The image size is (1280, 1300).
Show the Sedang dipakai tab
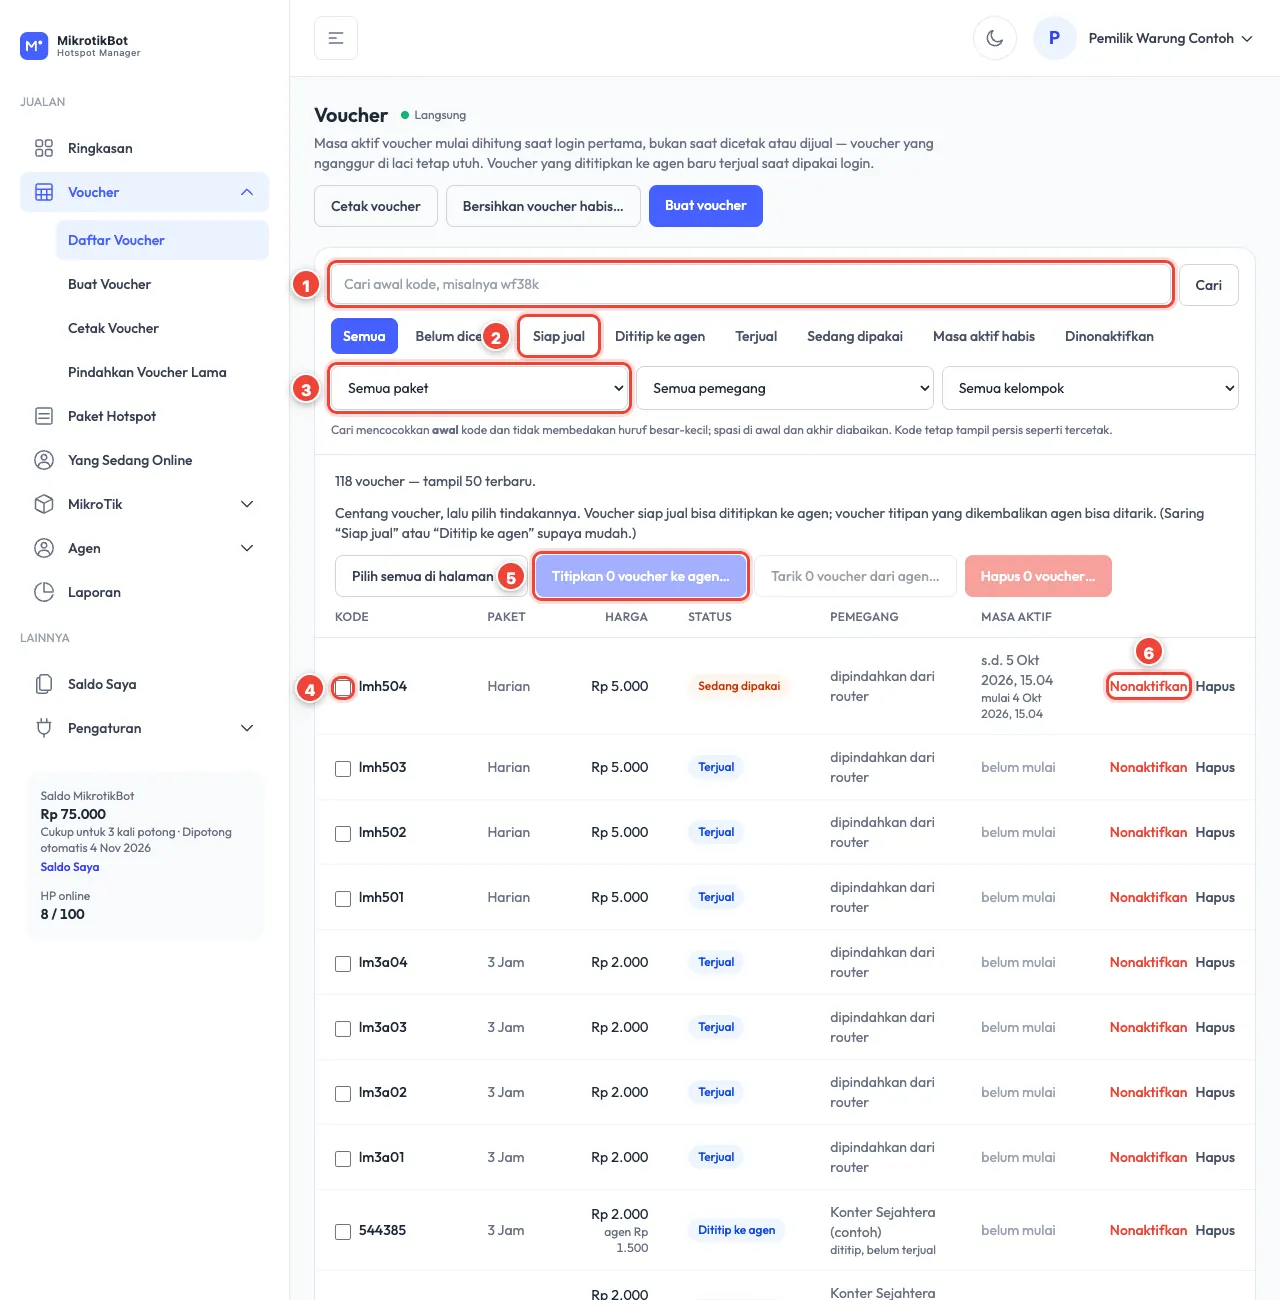[855, 336]
